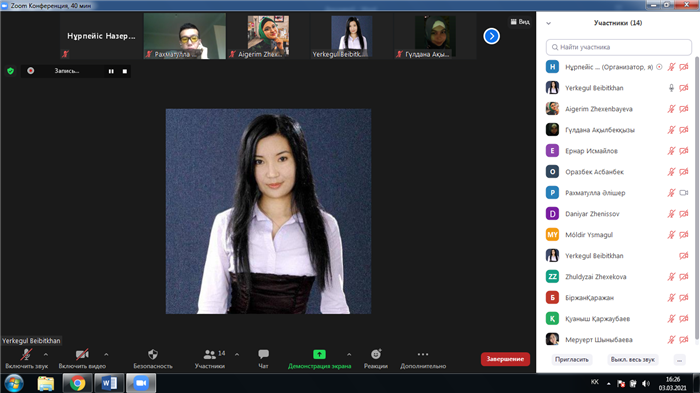Click the Find participant search field
The width and height of the screenshot is (700, 393).
click(x=619, y=47)
